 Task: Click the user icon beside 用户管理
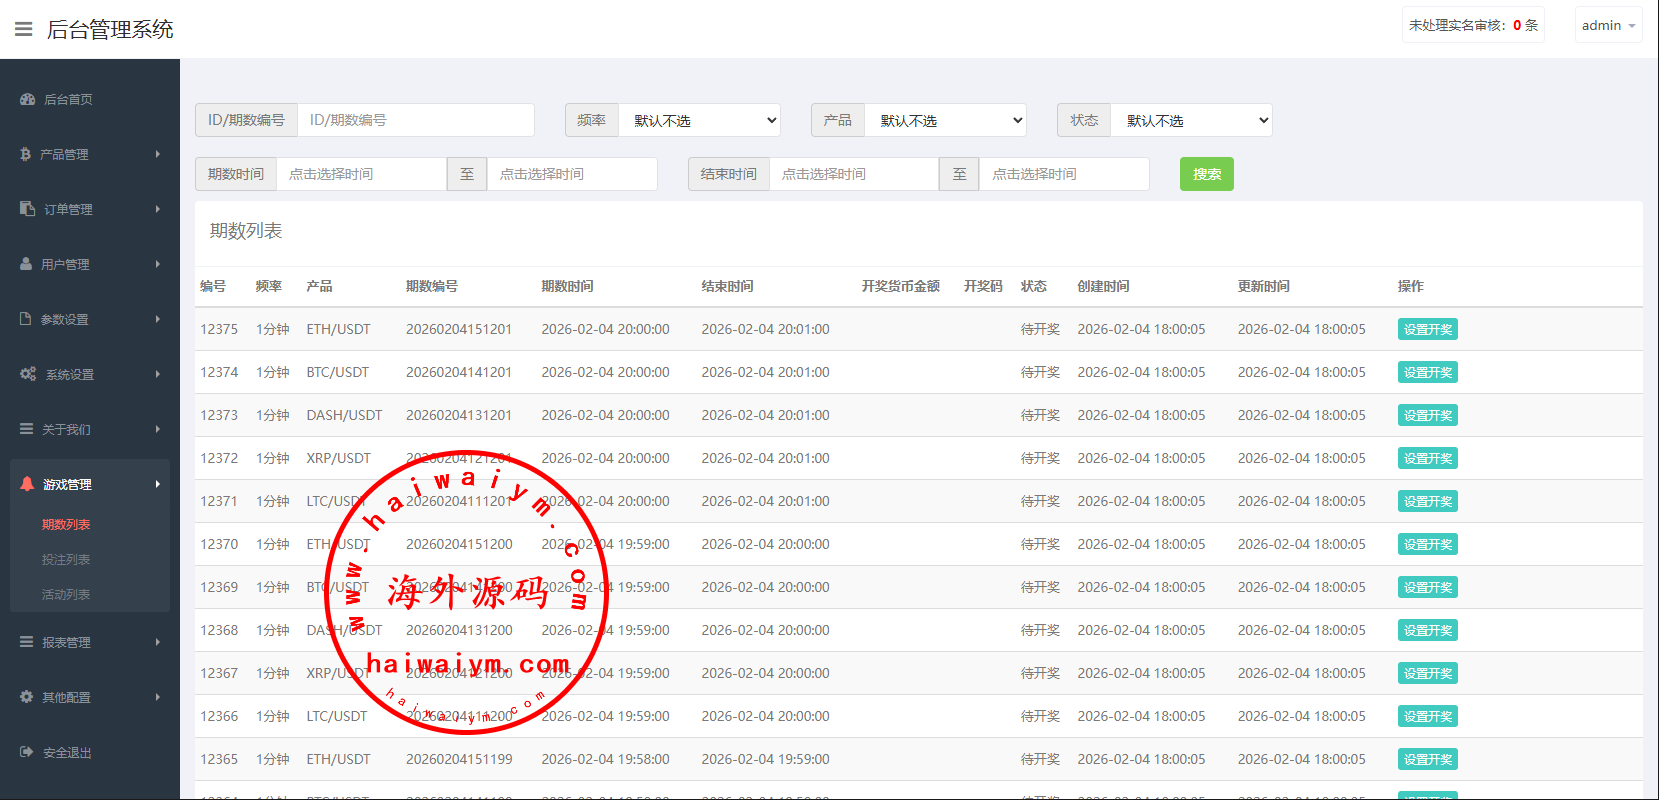(x=26, y=264)
